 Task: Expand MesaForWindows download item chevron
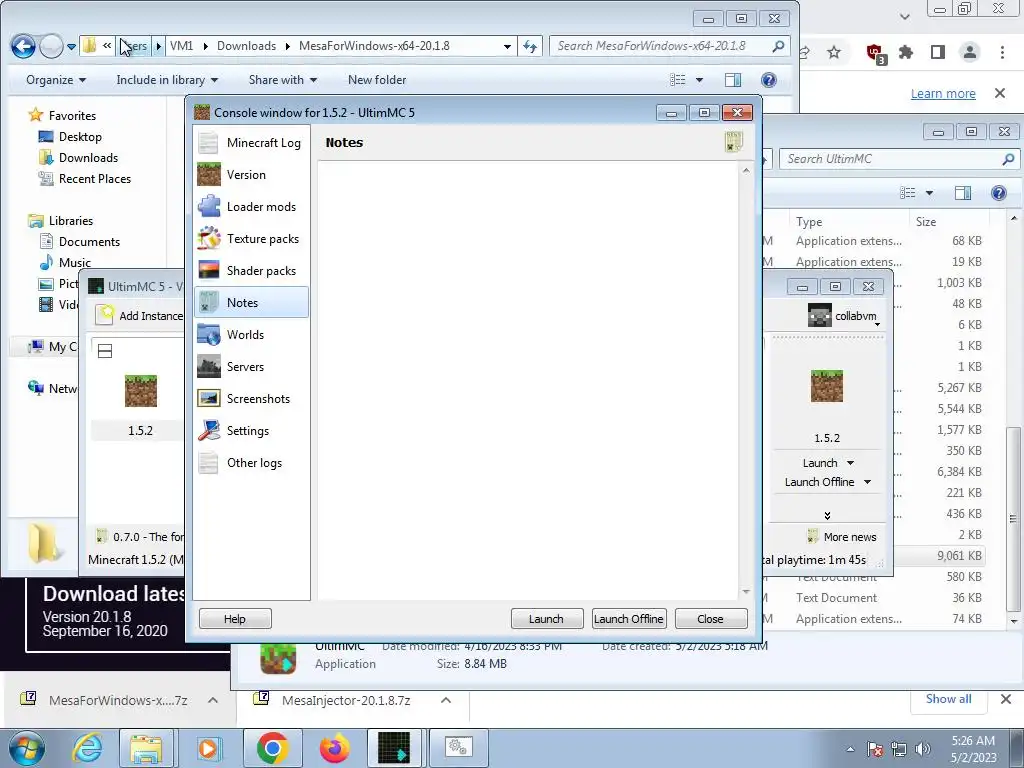(x=213, y=700)
